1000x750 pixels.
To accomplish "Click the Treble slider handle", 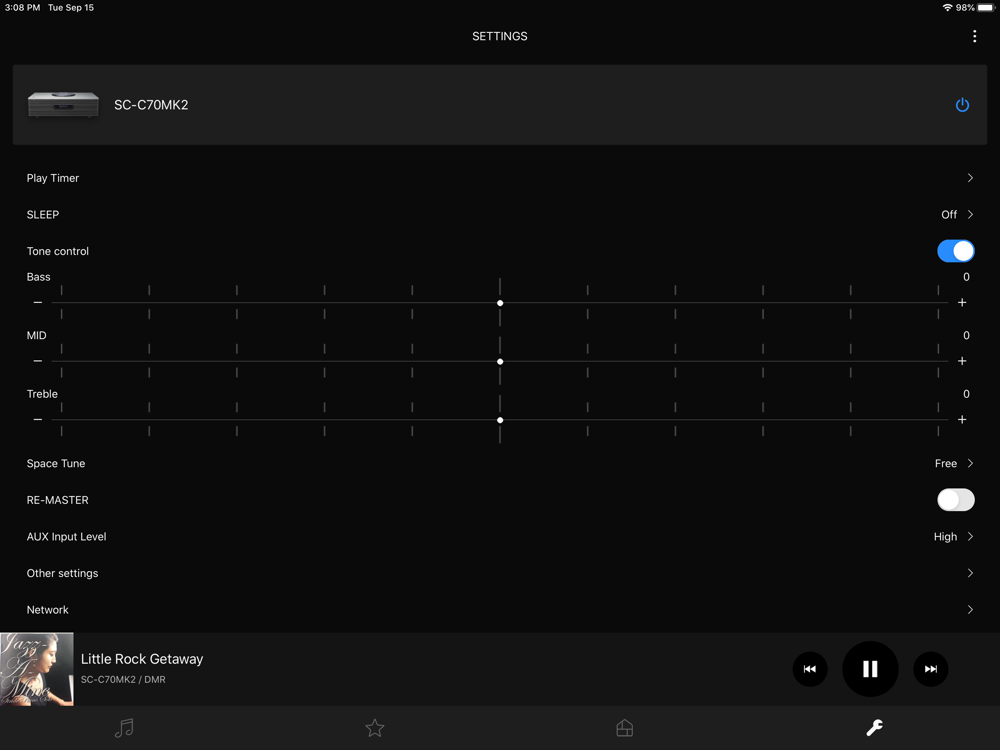I will [x=500, y=420].
